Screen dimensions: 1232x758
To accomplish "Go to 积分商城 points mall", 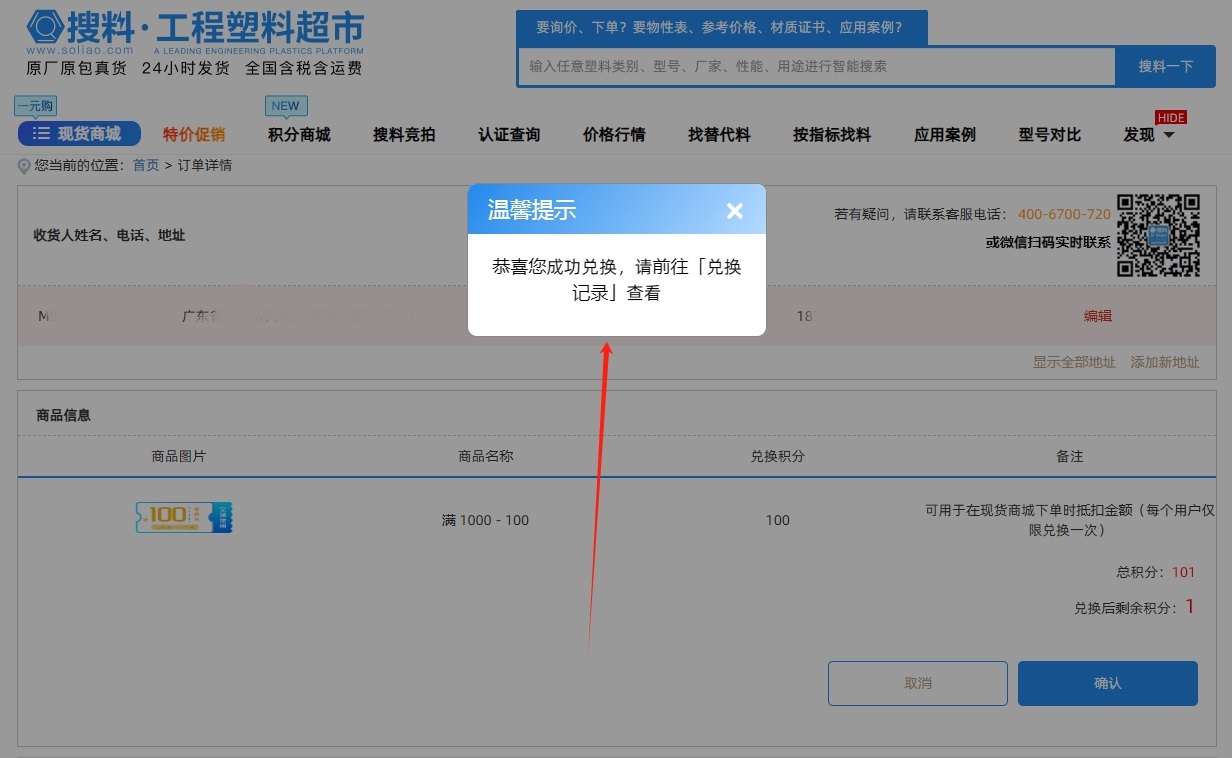I will coord(299,135).
